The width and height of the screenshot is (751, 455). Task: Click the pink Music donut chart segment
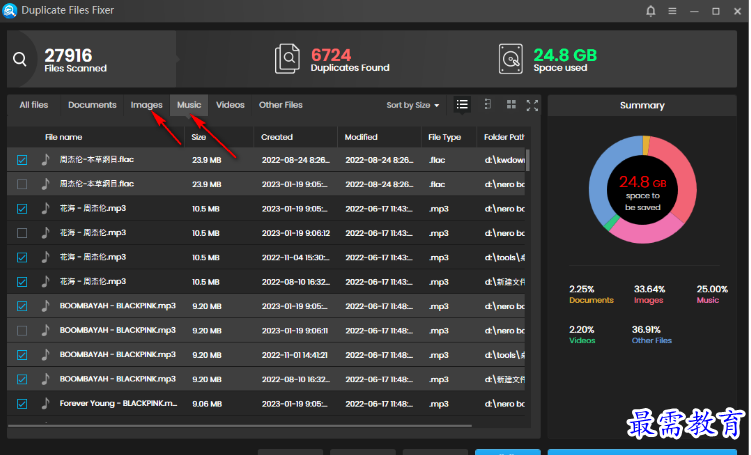(646, 232)
